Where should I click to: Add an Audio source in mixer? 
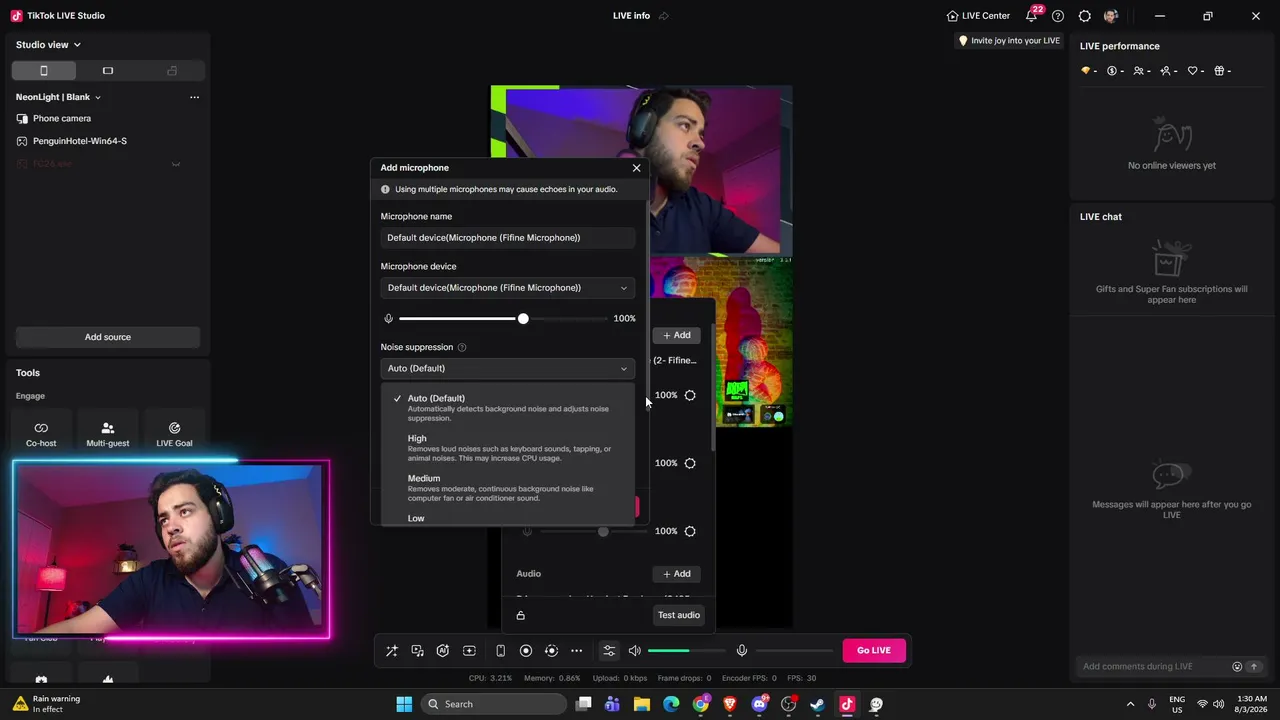[677, 574]
